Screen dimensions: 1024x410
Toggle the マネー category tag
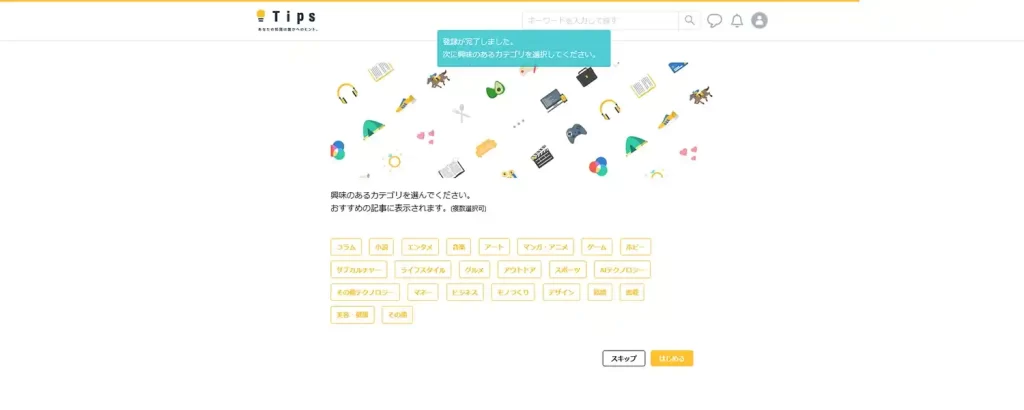click(423, 292)
